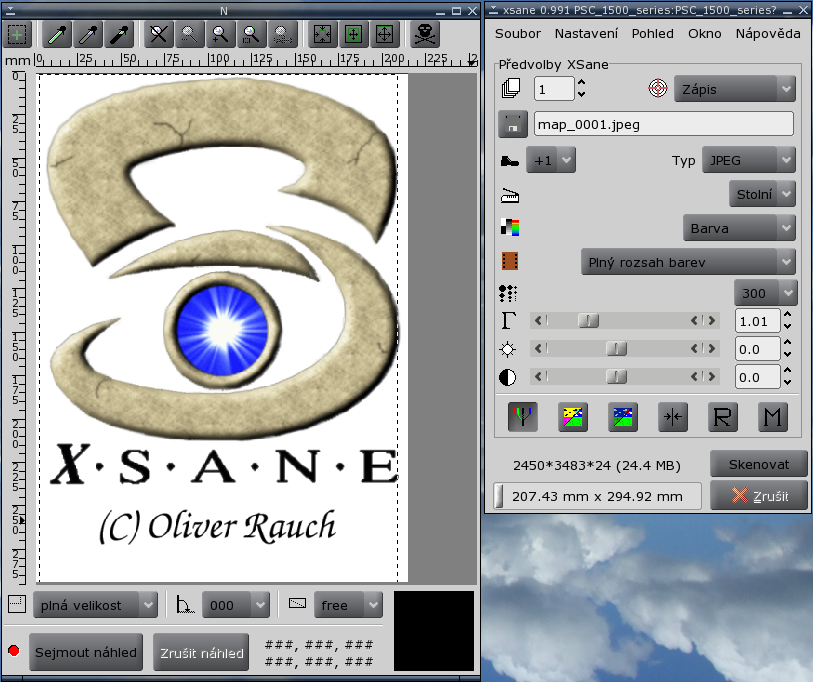
Task: Click the dashed box with green plus icon
Action: 17,35
